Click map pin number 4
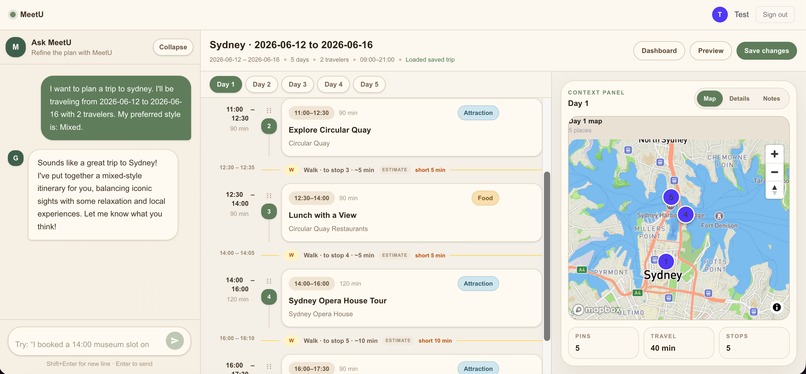Image resolution: width=806 pixels, height=374 pixels. pyautogui.click(x=685, y=214)
